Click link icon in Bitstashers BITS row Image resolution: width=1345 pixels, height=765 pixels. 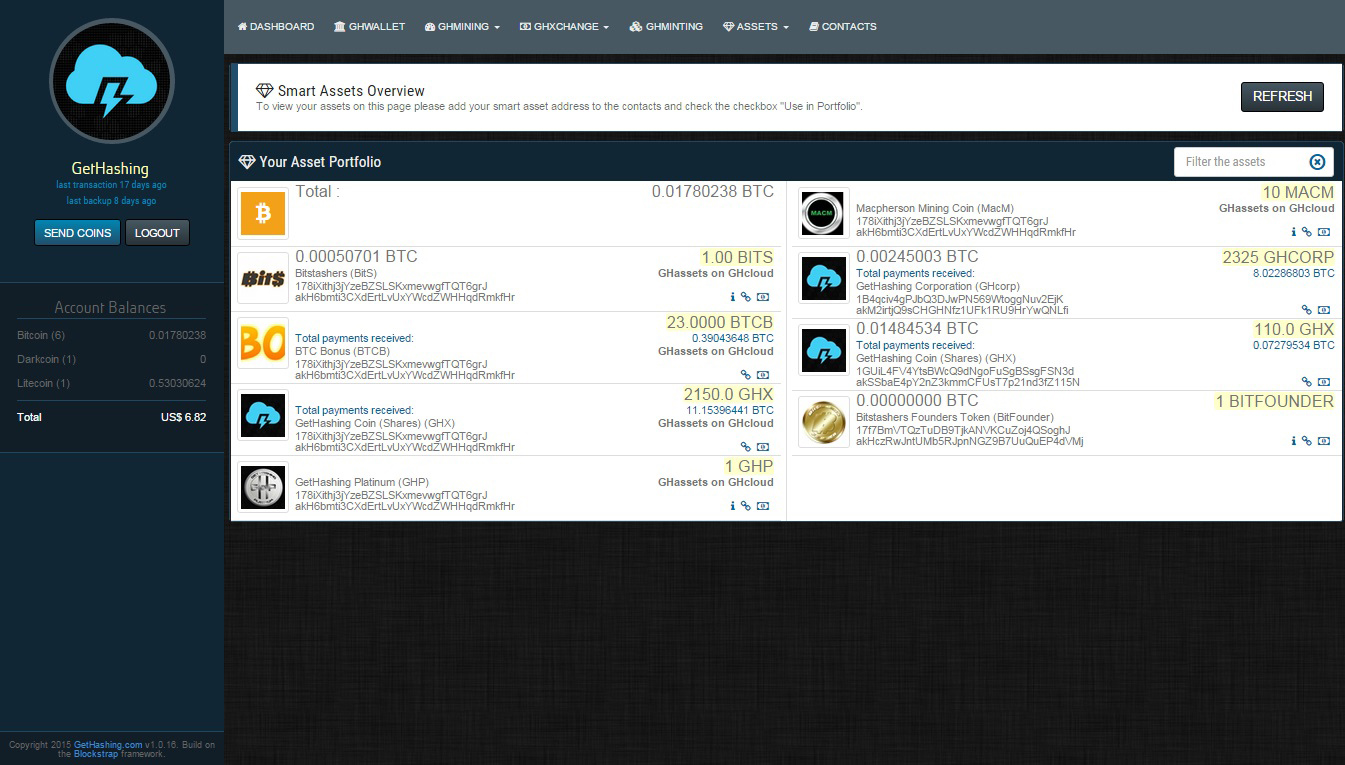745,297
